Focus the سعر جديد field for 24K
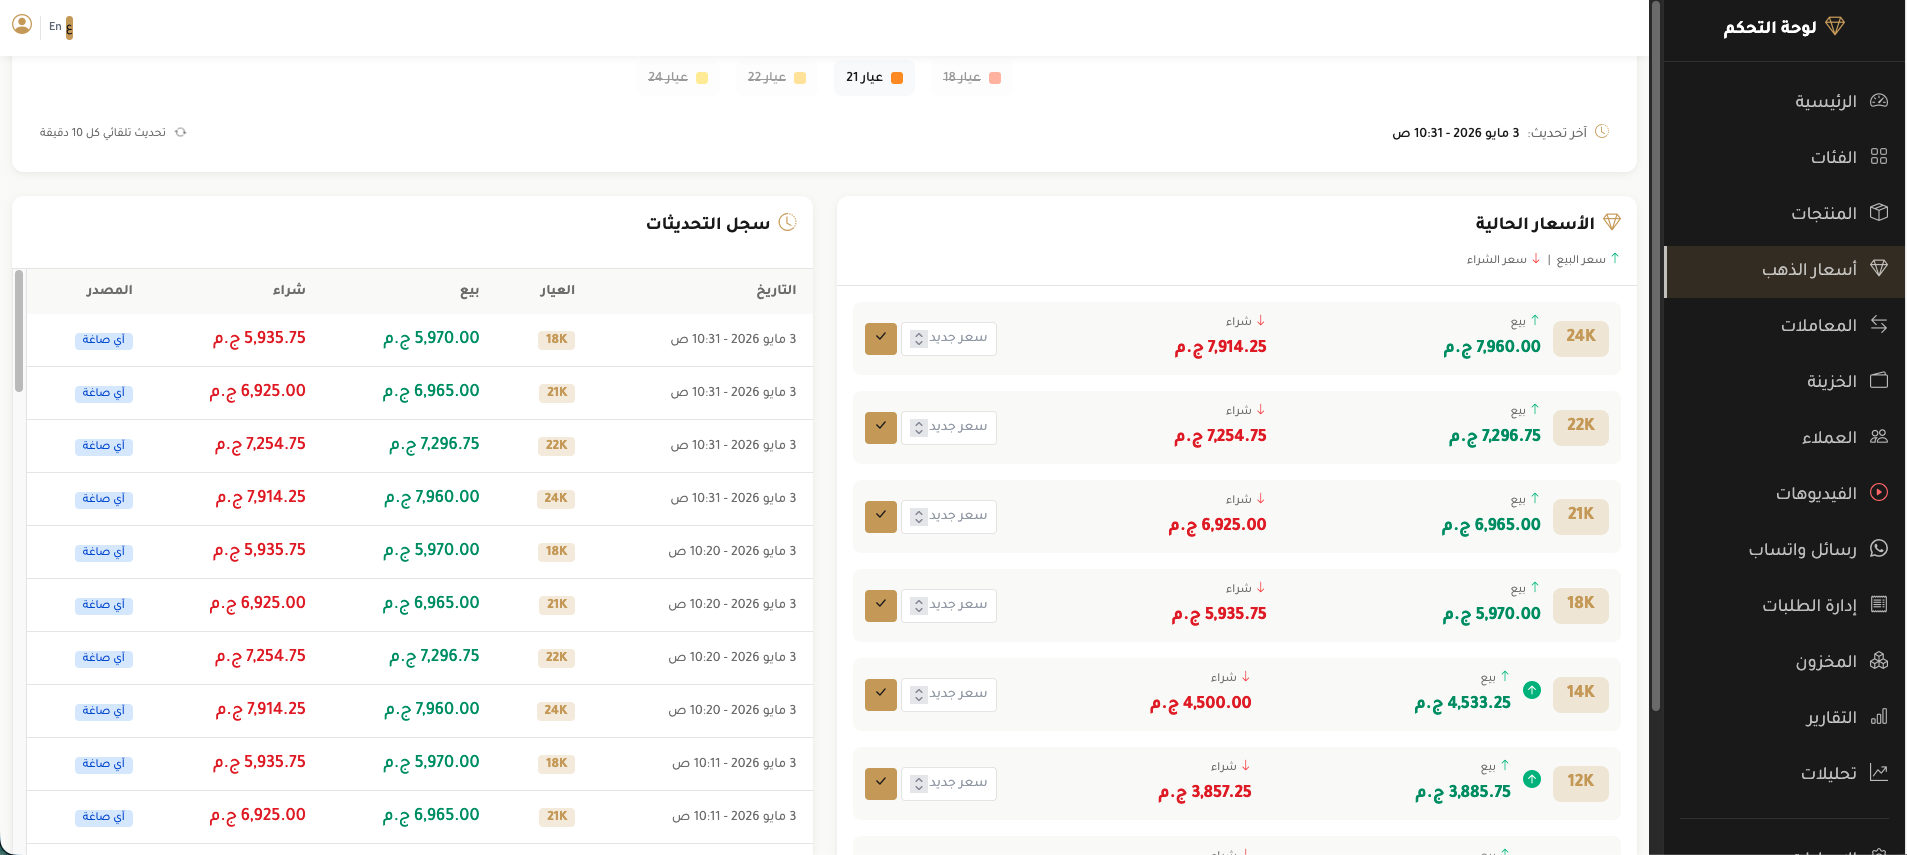 click(x=949, y=338)
